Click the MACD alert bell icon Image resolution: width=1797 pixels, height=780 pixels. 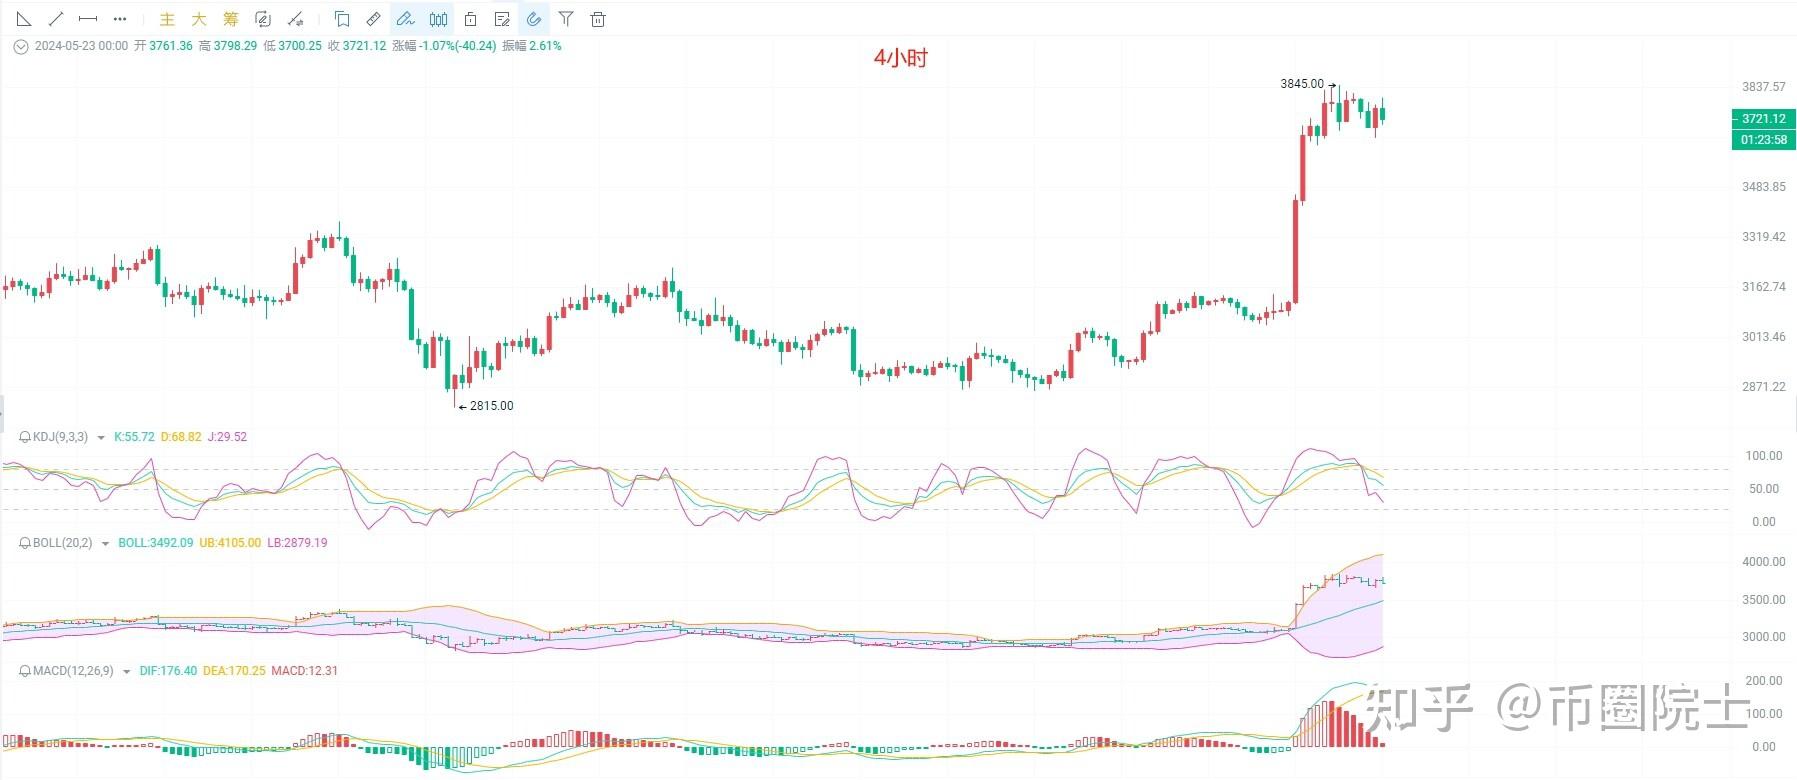tap(25, 671)
